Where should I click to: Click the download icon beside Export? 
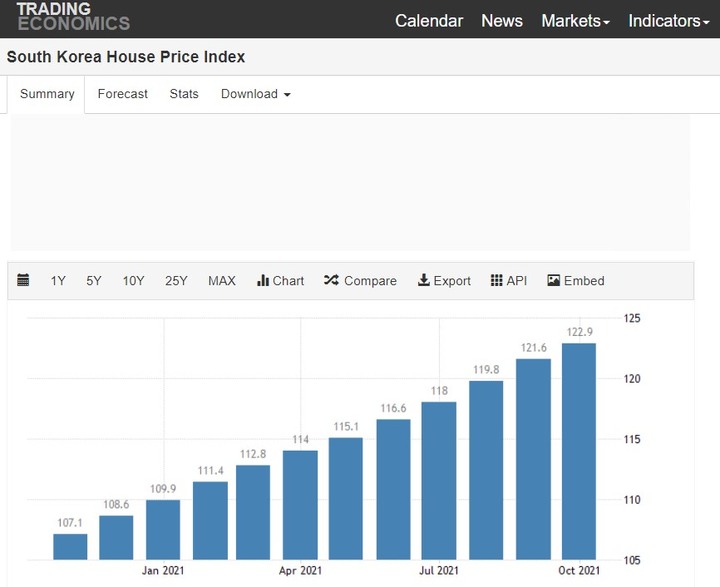[423, 280]
